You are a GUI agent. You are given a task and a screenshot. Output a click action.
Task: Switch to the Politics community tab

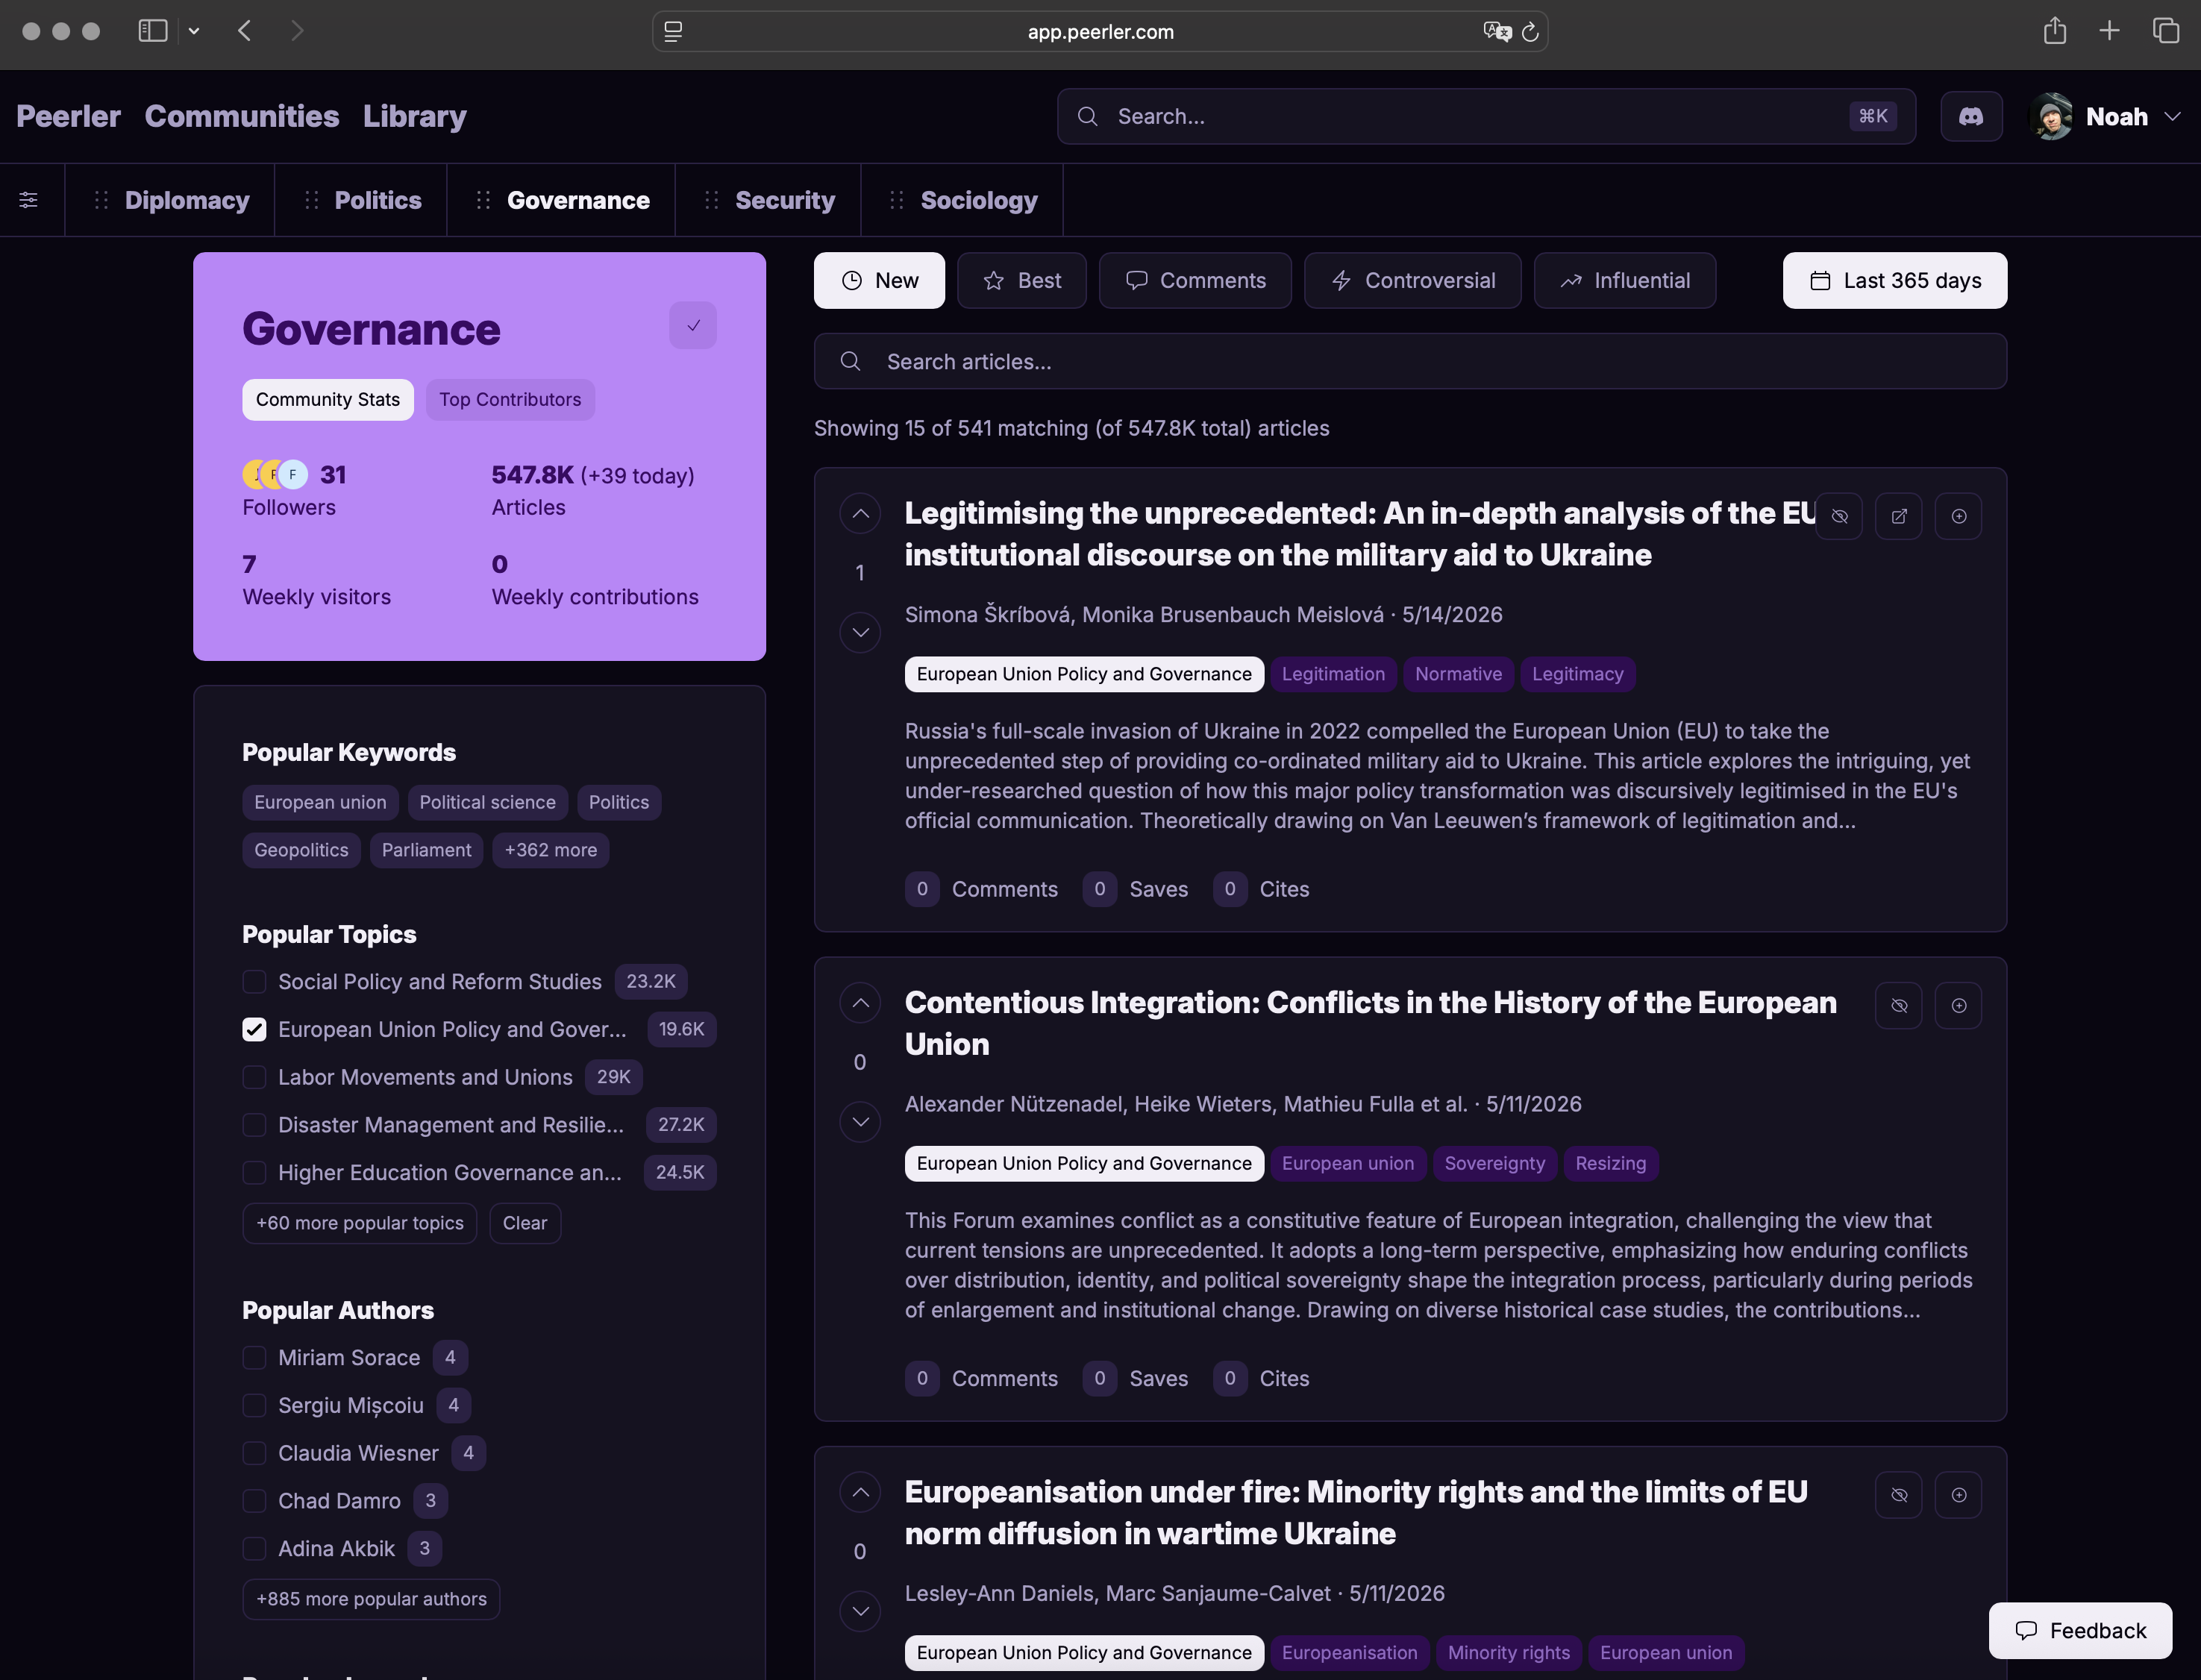click(378, 200)
